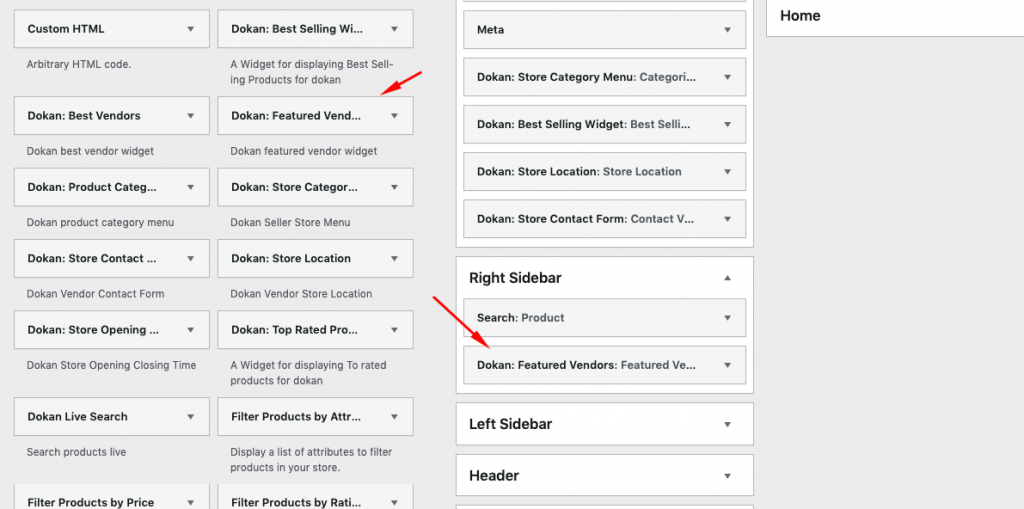Expand the Left Sidebar panel arrow
The image size is (1024, 509).
tap(728, 424)
